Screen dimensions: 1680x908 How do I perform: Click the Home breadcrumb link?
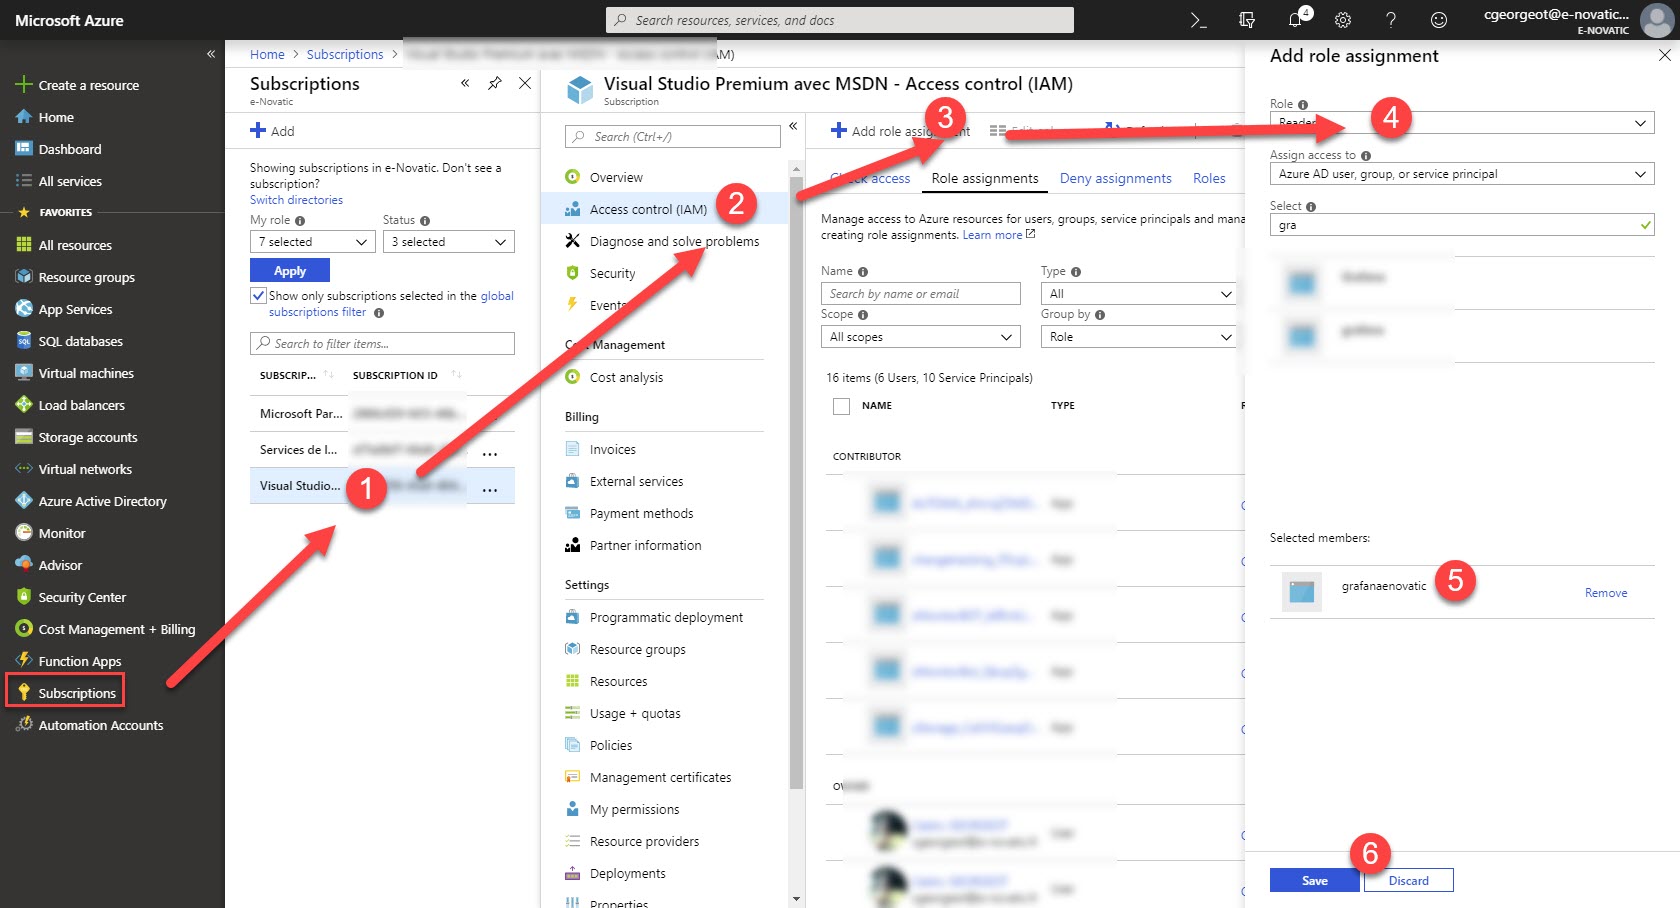(267, 54)
